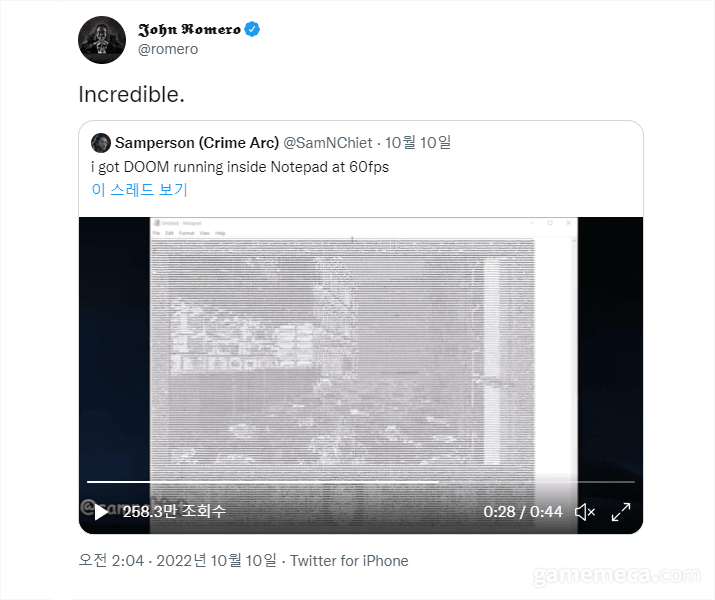715x600 pixels.
Task: Open John Romero's profile picture
Action: tap(102, 40)
